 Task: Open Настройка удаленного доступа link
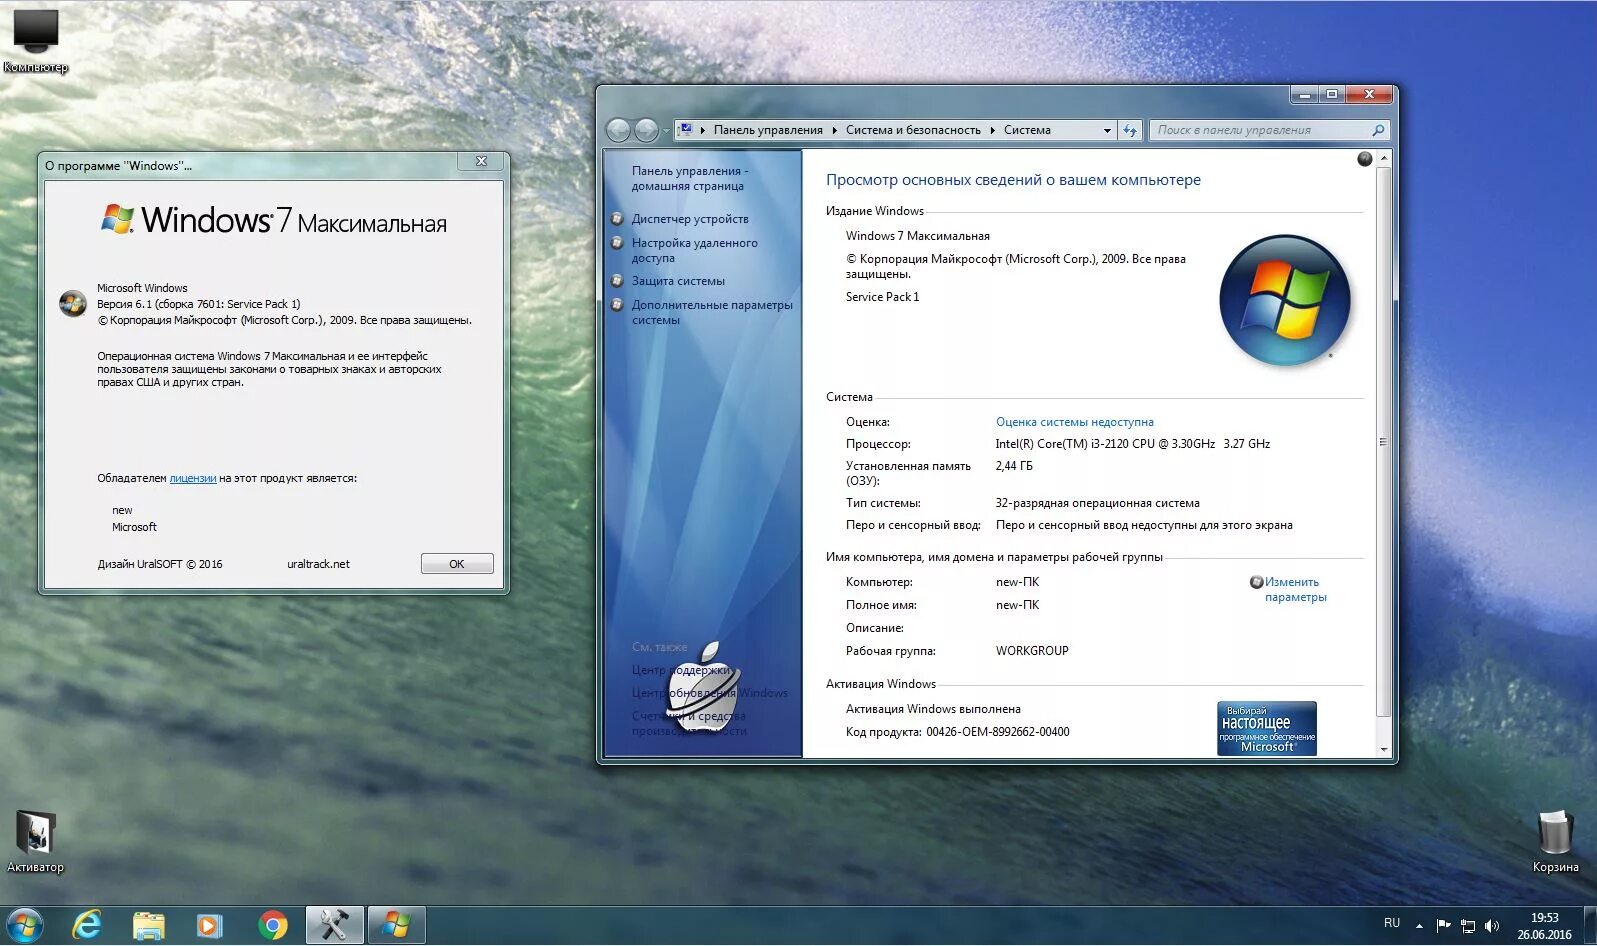(x=694, y=250)
